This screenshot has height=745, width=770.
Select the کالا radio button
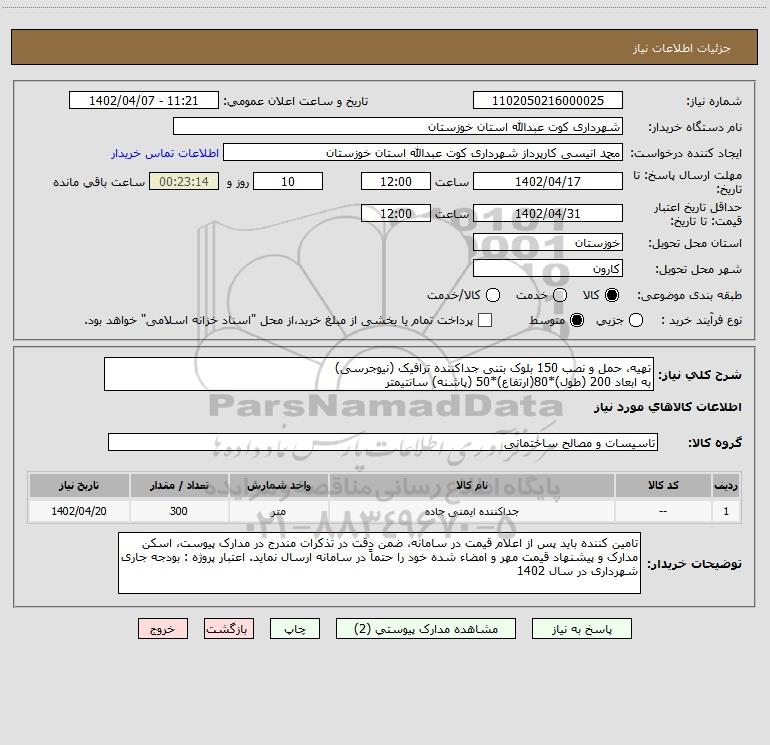pos(612,295)
